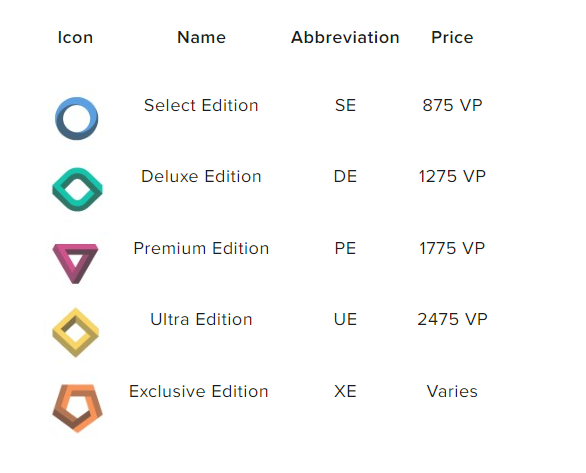Click the blue Select Edition ring icon
Viewport: 586px width, 473px height.
point(77,118)
